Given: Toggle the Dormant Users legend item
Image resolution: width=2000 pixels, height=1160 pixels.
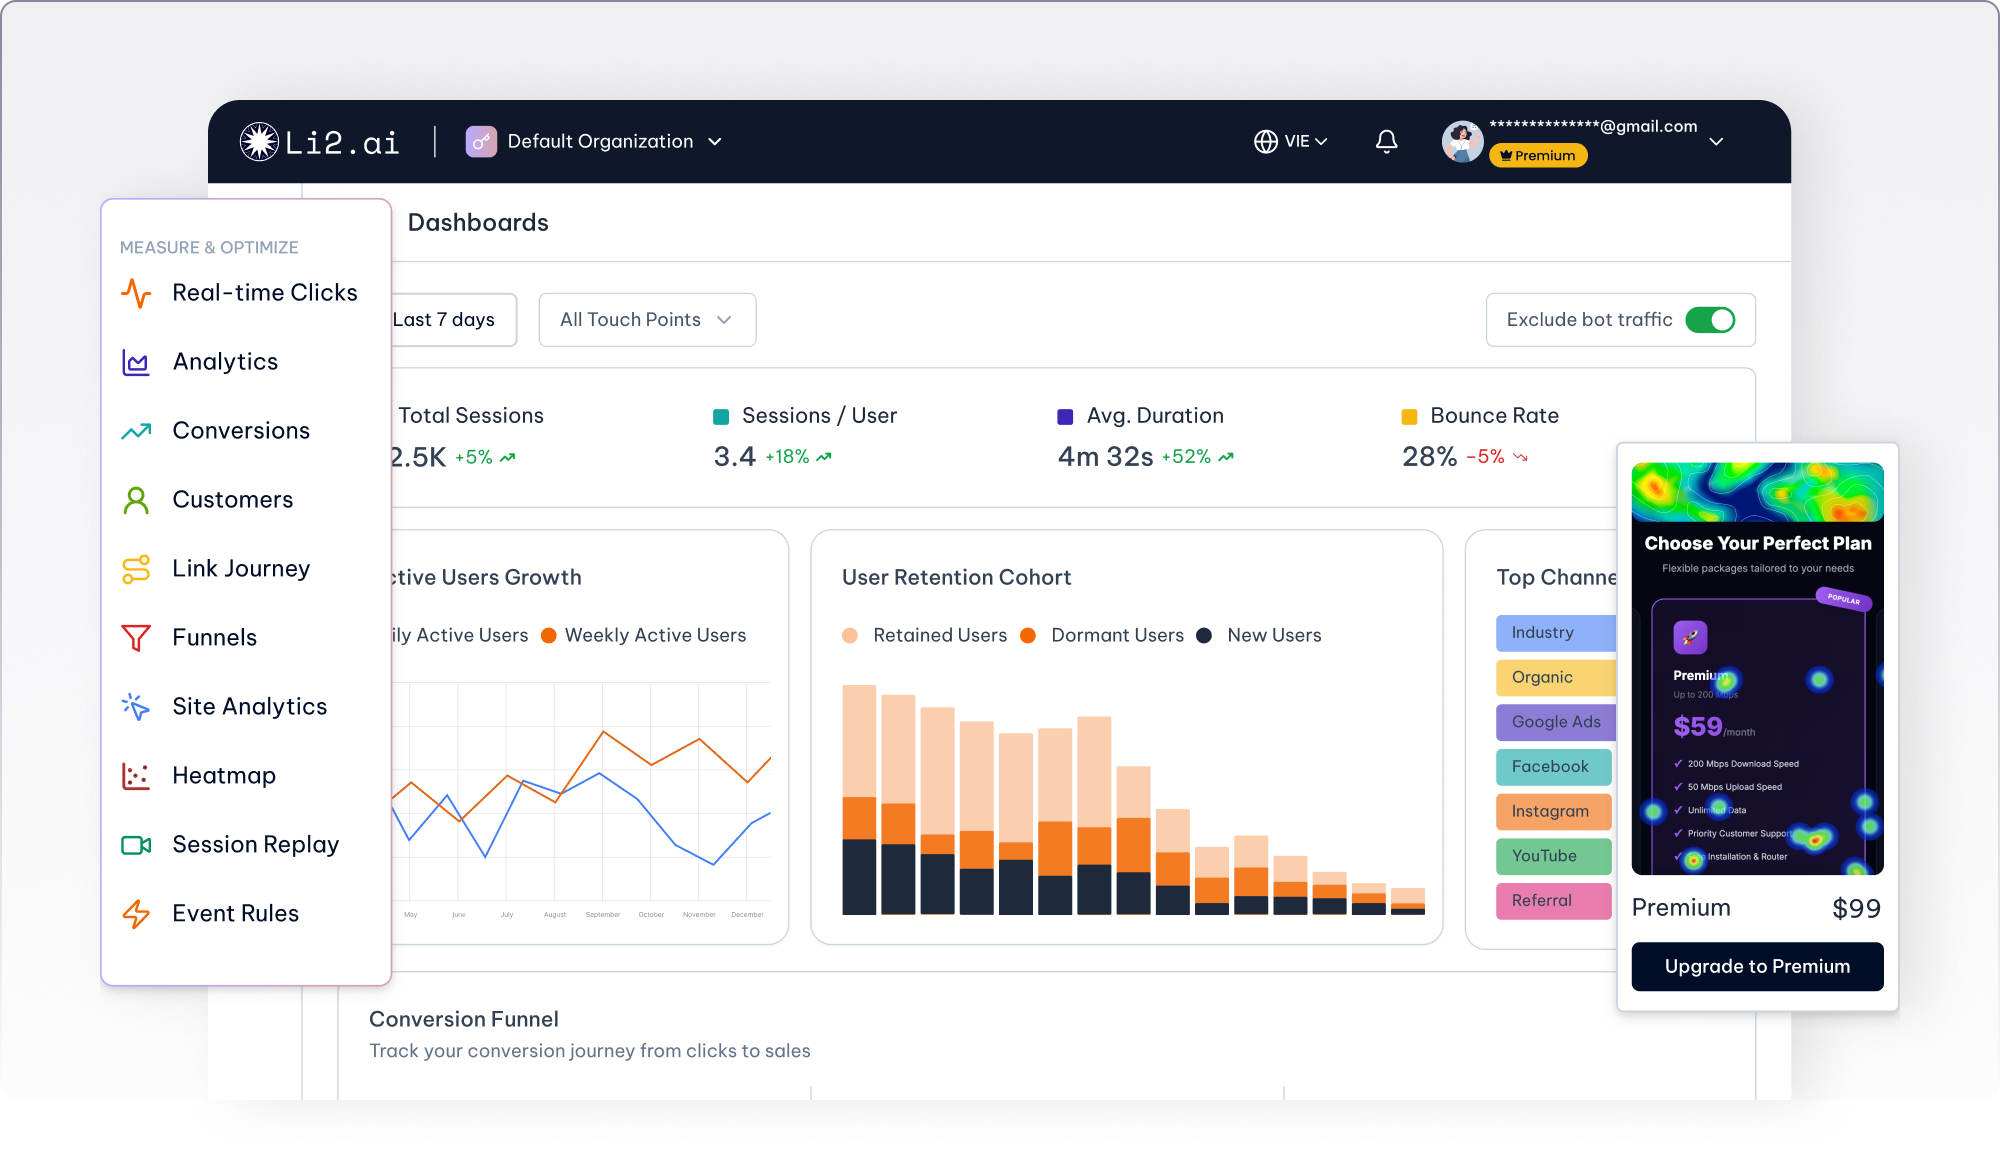Looking at the screenshot, I should [x=1102, y=635].
